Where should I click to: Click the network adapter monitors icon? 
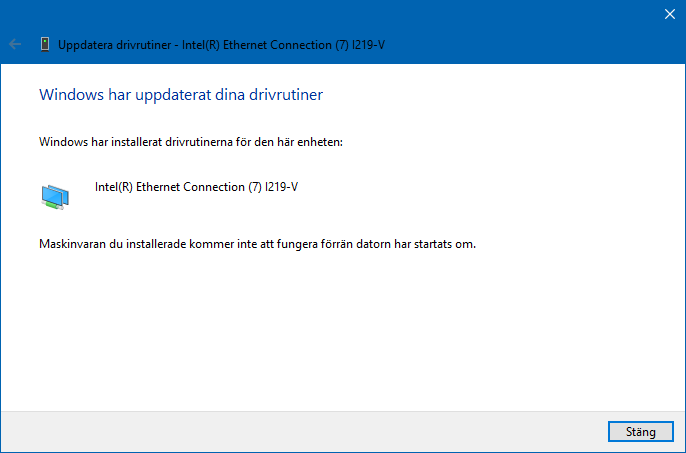(55, 197)
